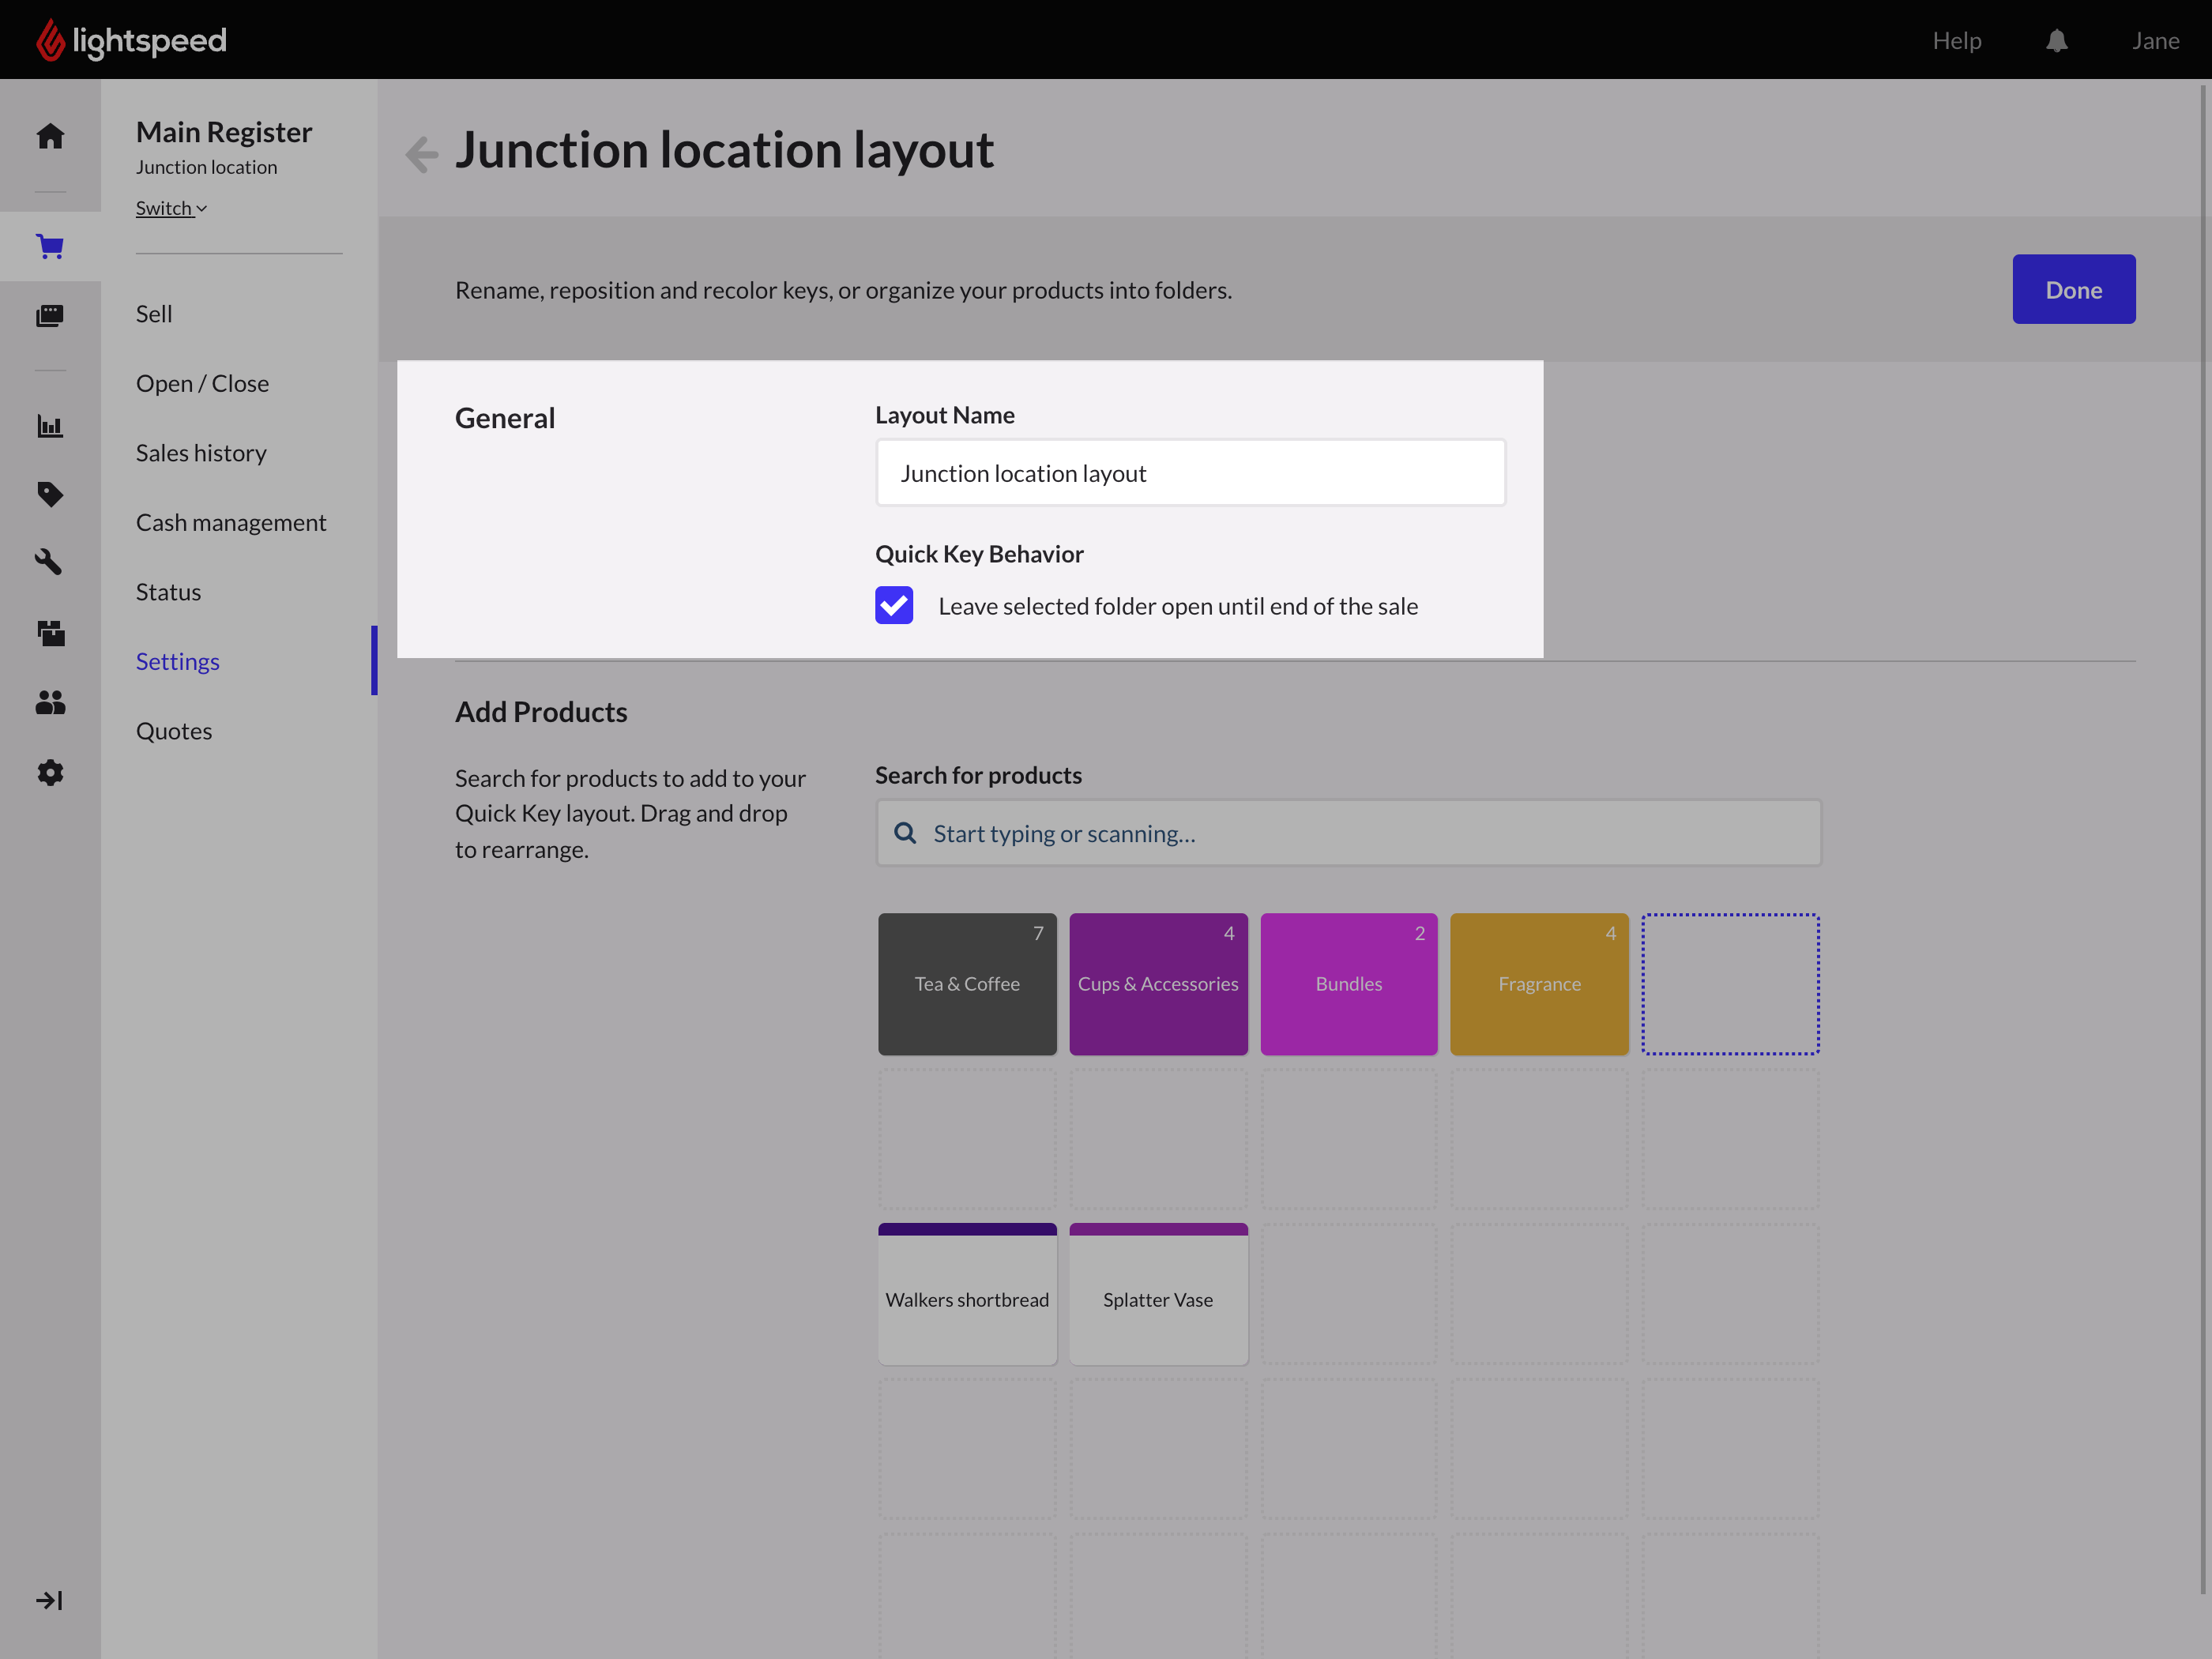This screenshot has height=1659, width=2212.
Task: Click the products tag icon
Action: click(x=50, y=494)
